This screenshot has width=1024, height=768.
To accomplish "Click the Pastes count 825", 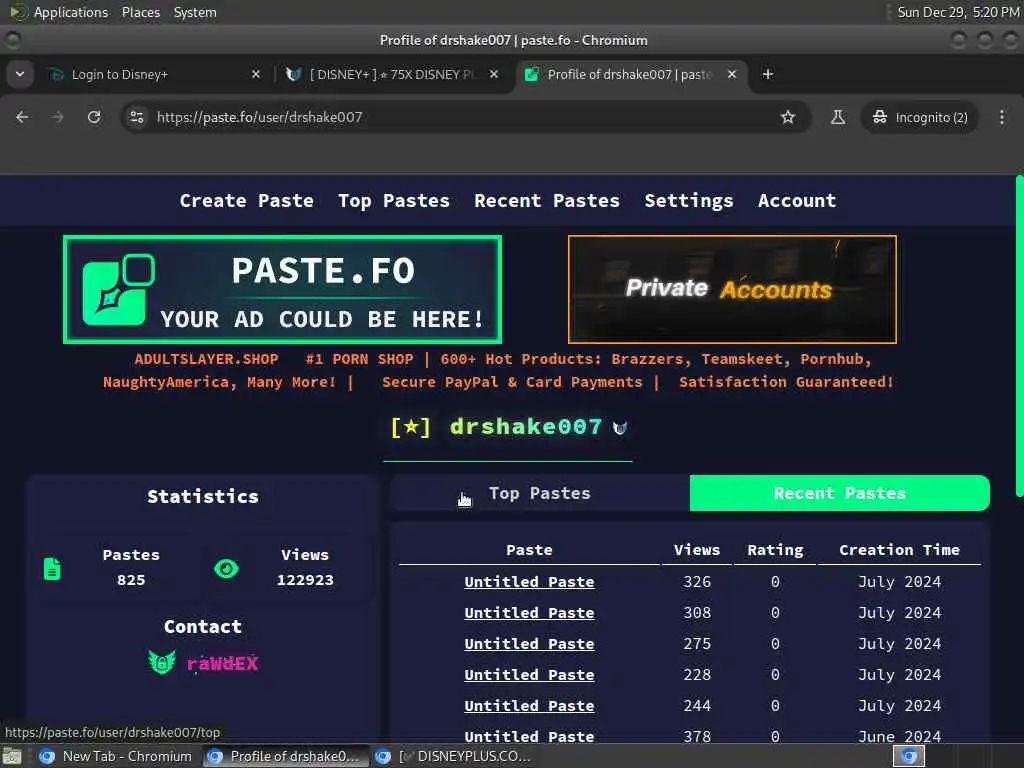I will (131, 580).
